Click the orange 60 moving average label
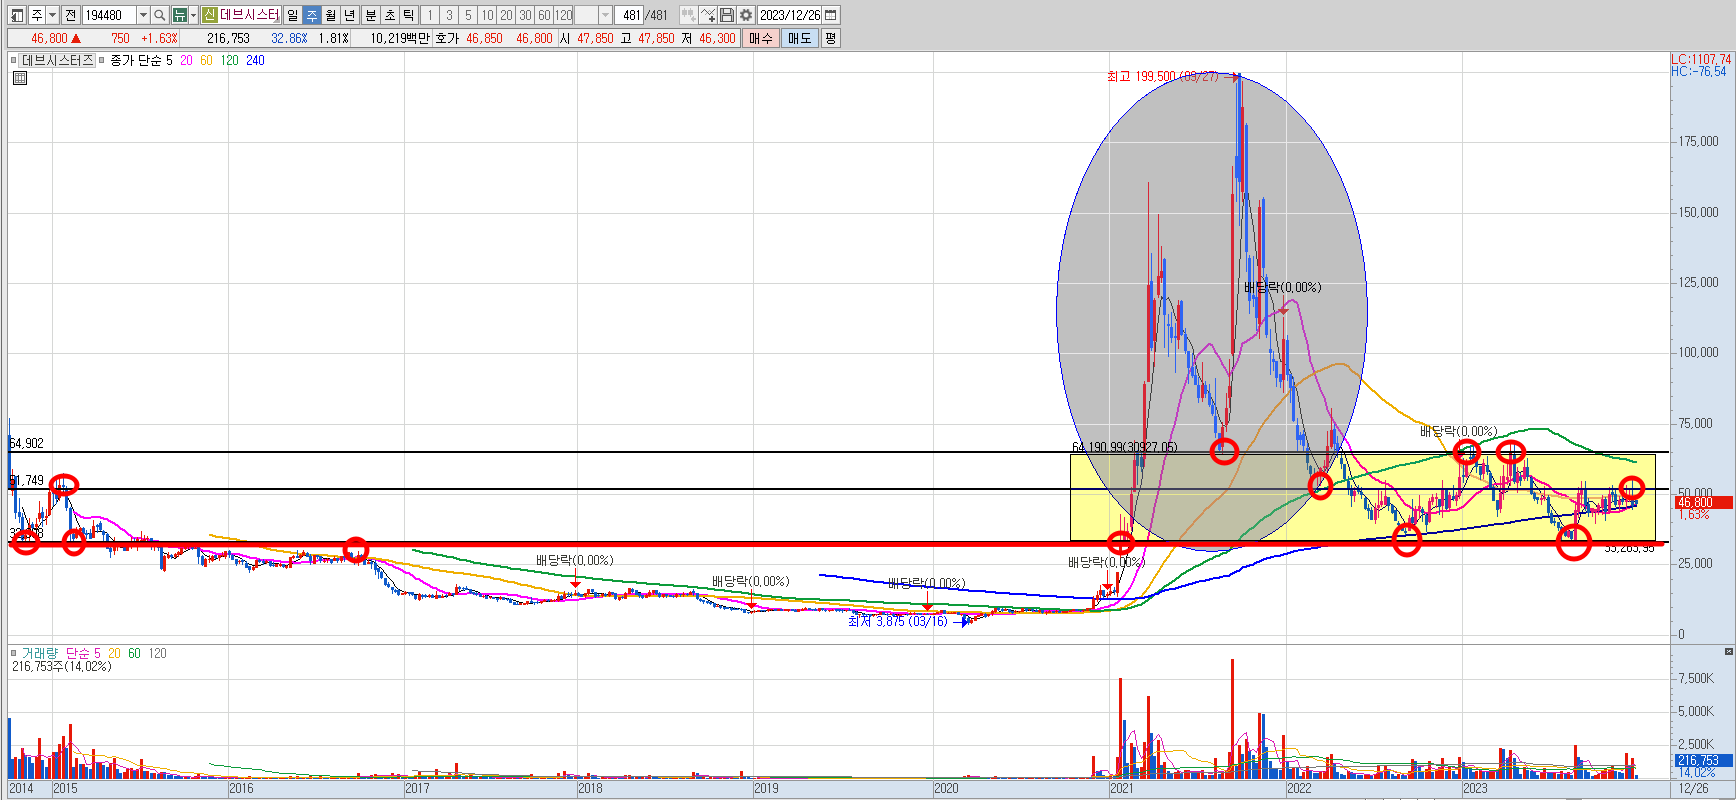This screenshot has height=800, width=1736. (206, 60)
